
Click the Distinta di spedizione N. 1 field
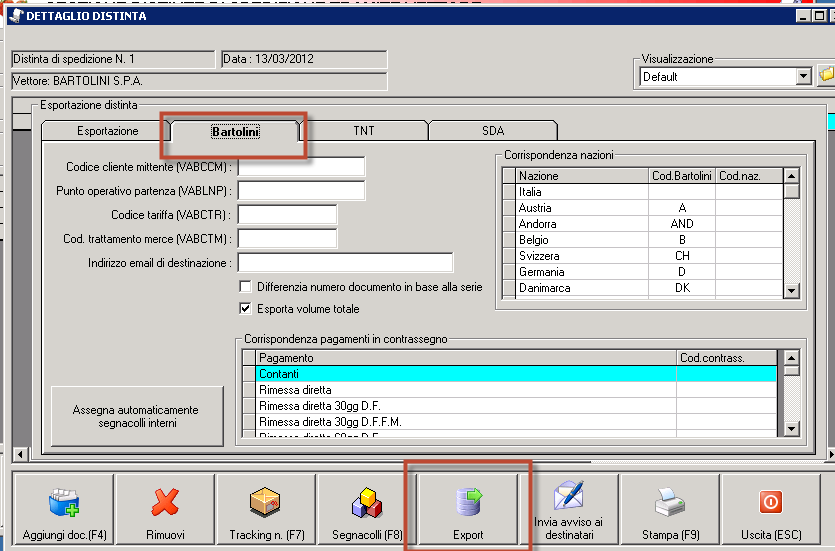(113, 59)
